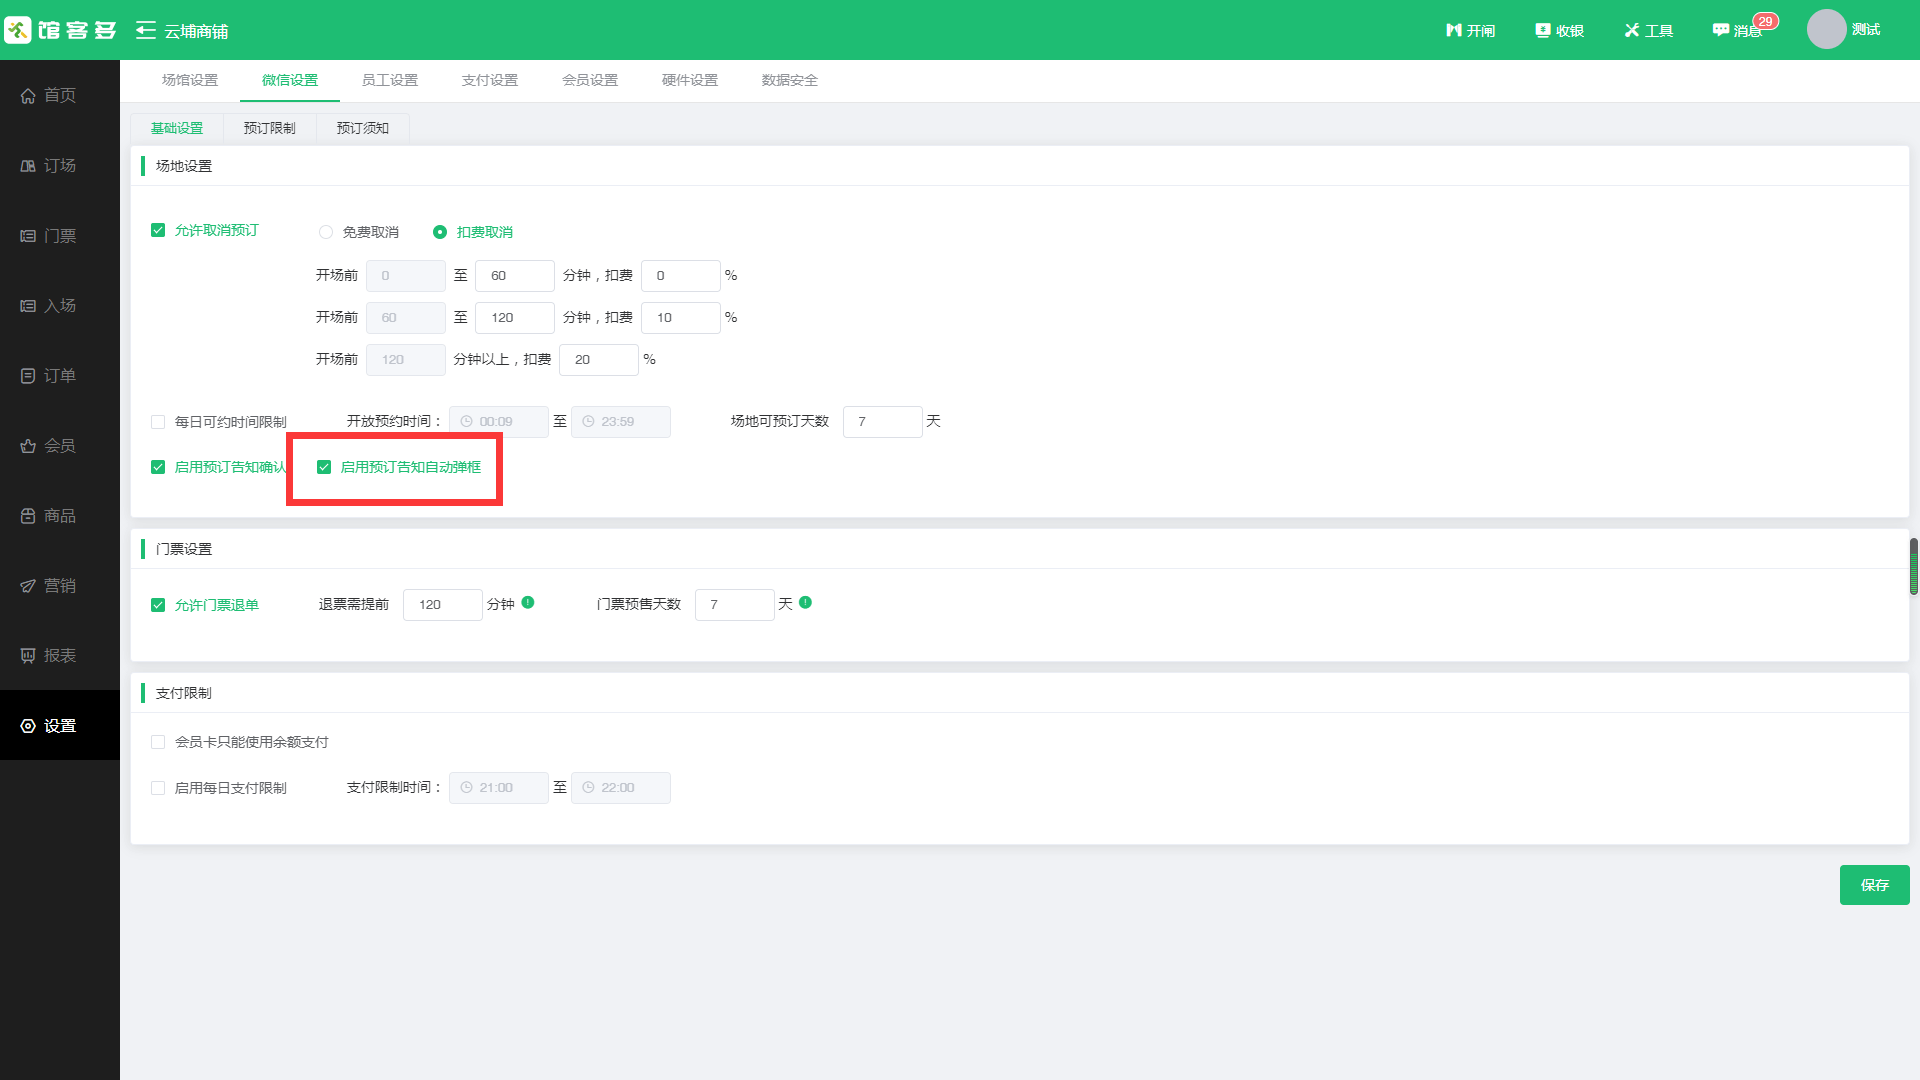
Task: Toggle 启用预订告知自动弹框 checkbox
Action: click(x=324, y=467)
